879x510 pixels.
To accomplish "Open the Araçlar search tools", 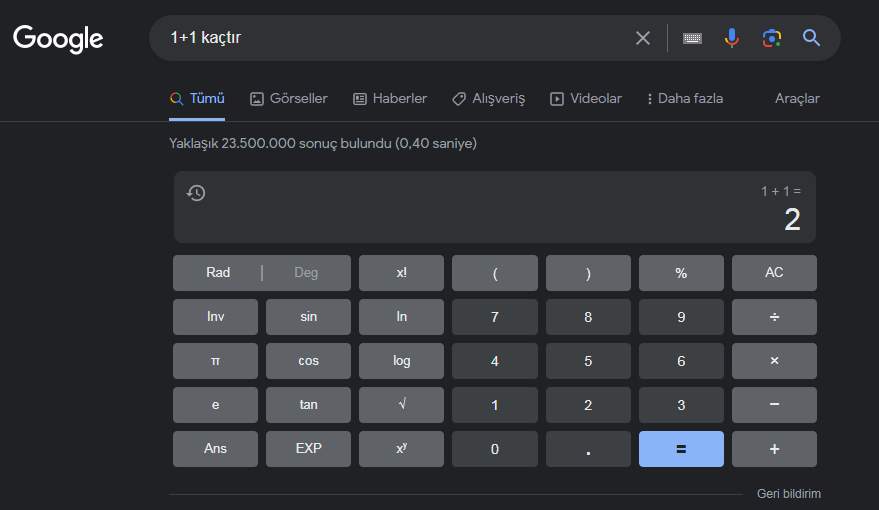I will 797,99.
